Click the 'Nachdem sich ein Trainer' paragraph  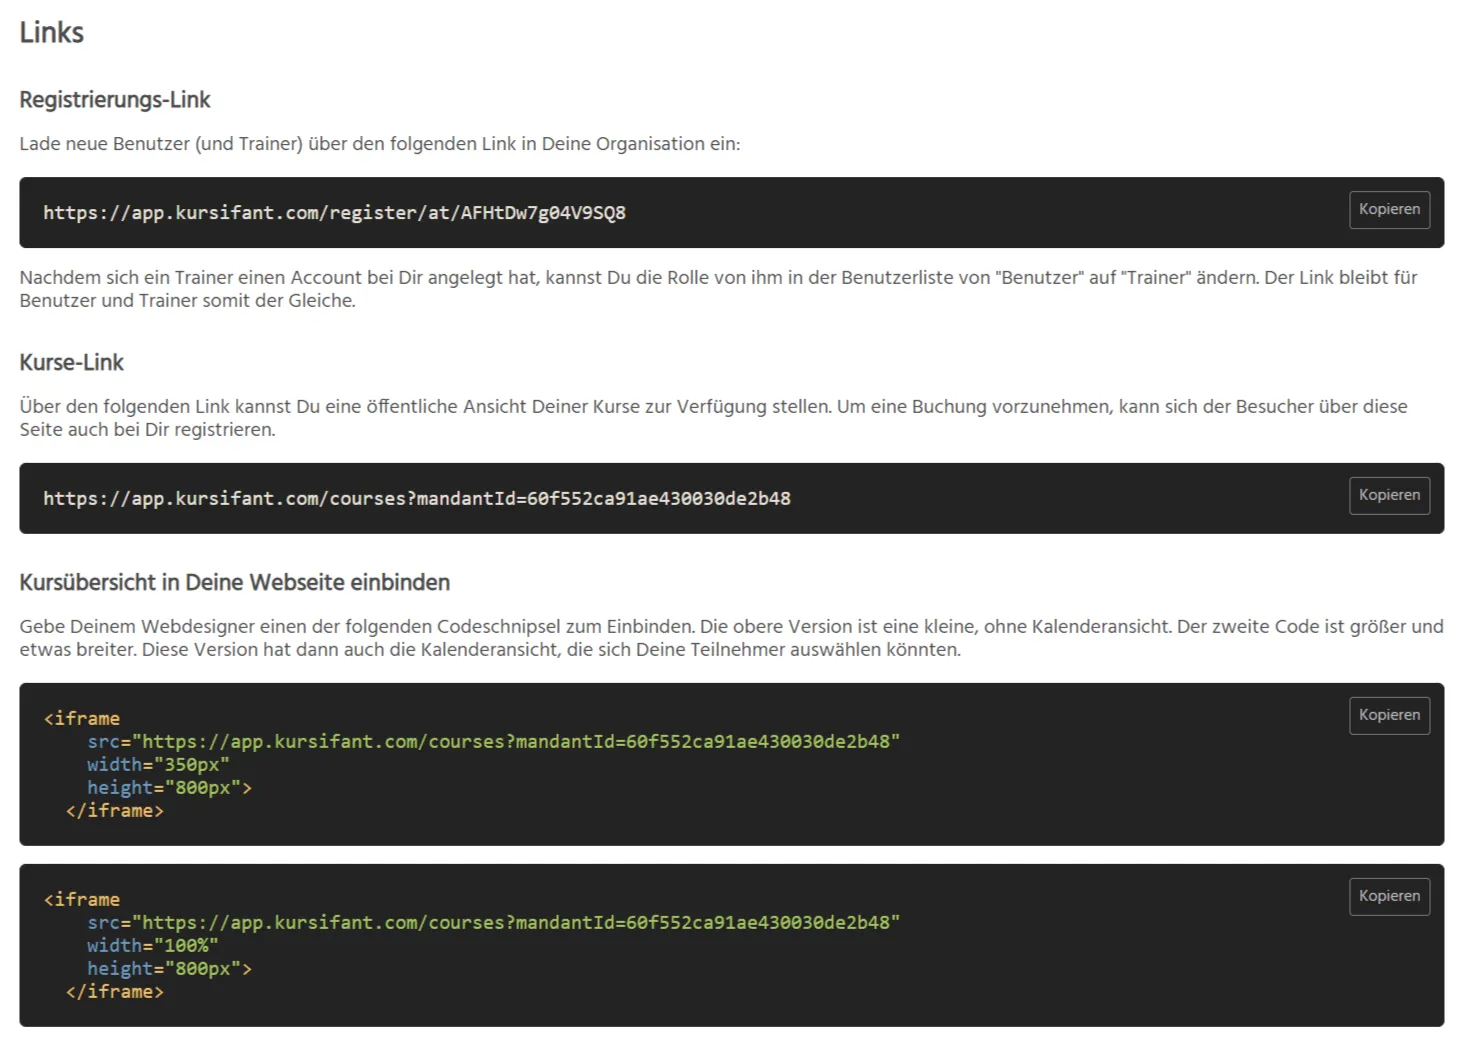(717, 289)
